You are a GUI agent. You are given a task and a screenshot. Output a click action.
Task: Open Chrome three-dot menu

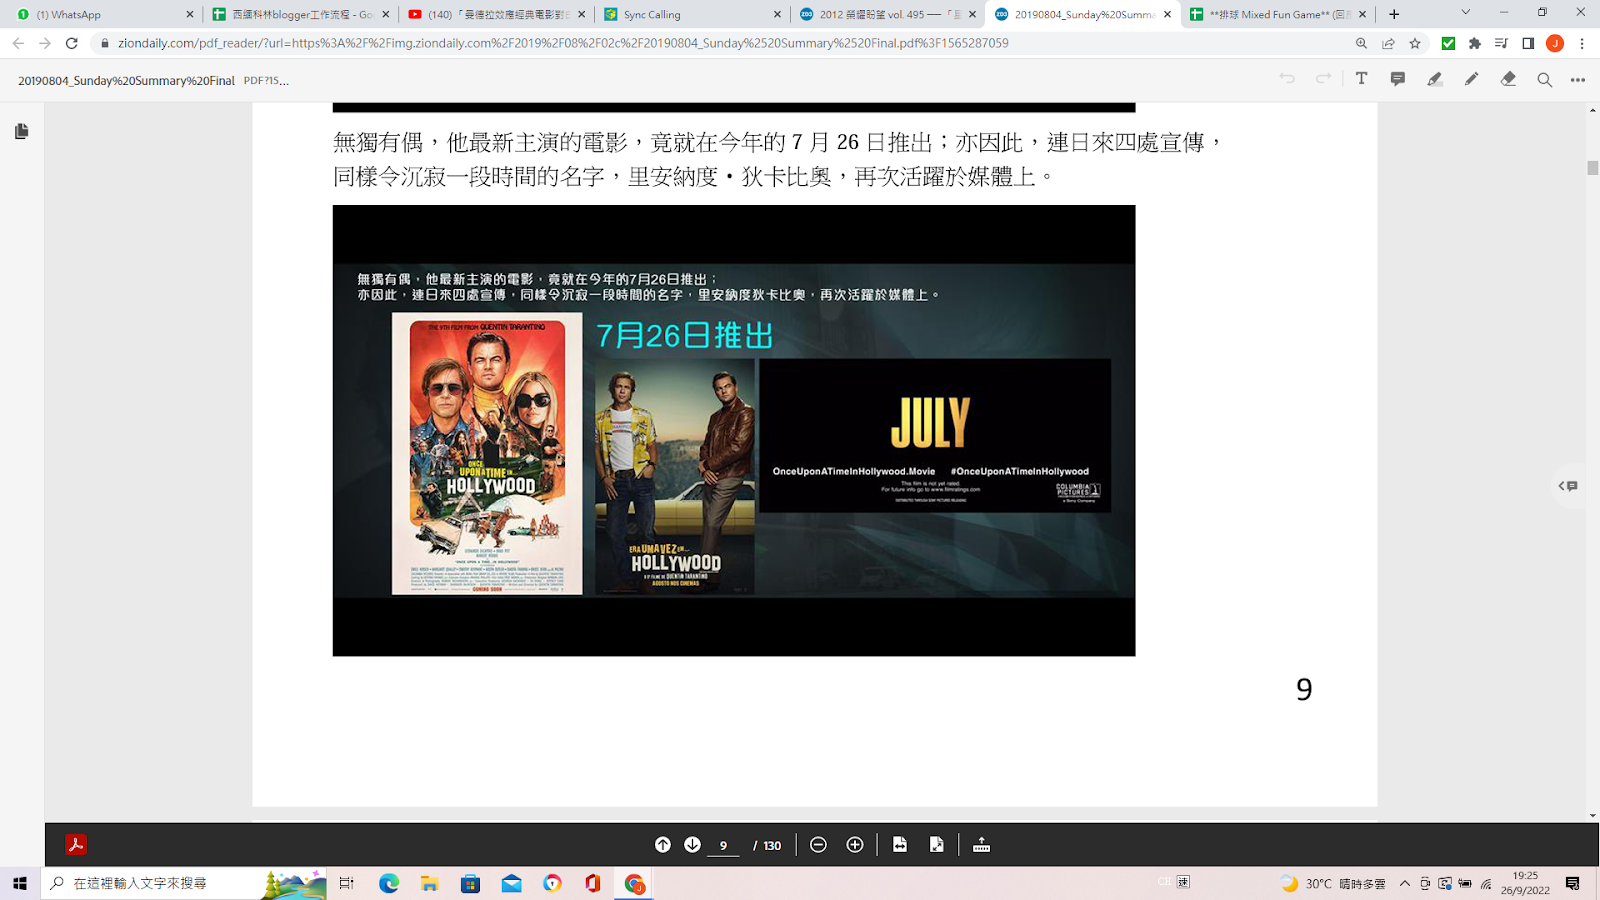(1582, 43)
